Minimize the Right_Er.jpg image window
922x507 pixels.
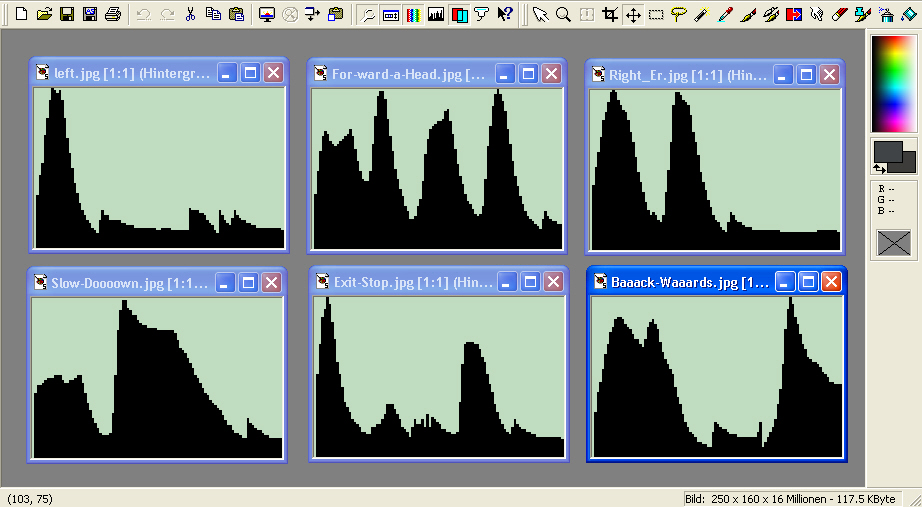(x=783, y=74)
